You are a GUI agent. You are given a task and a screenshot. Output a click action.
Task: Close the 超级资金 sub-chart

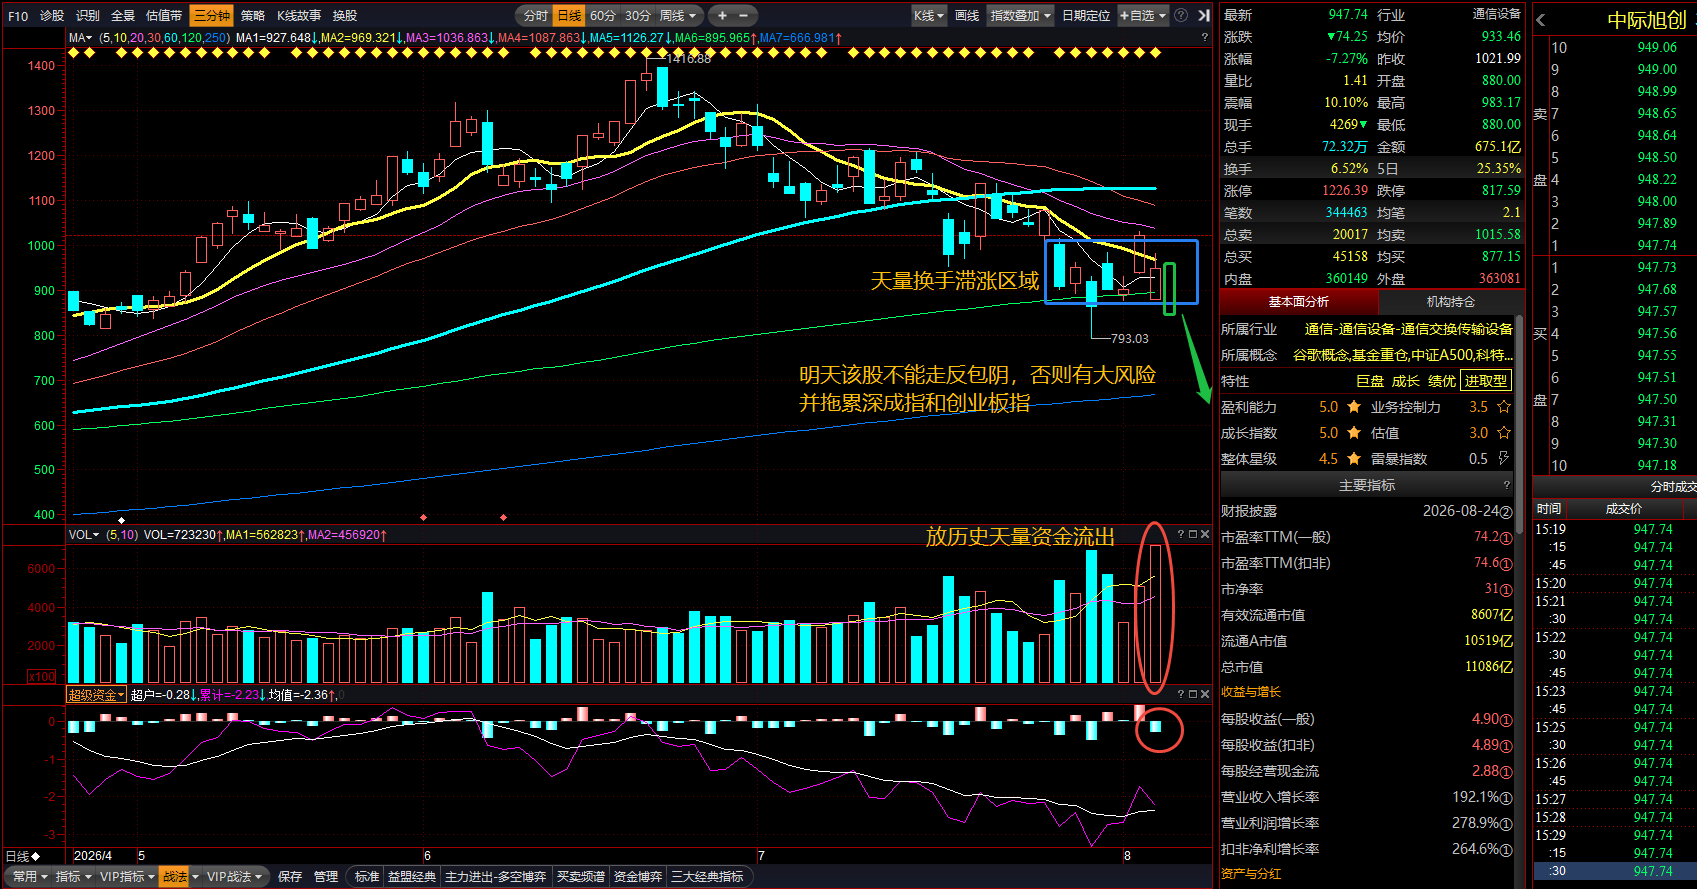tap(1205, 694)
